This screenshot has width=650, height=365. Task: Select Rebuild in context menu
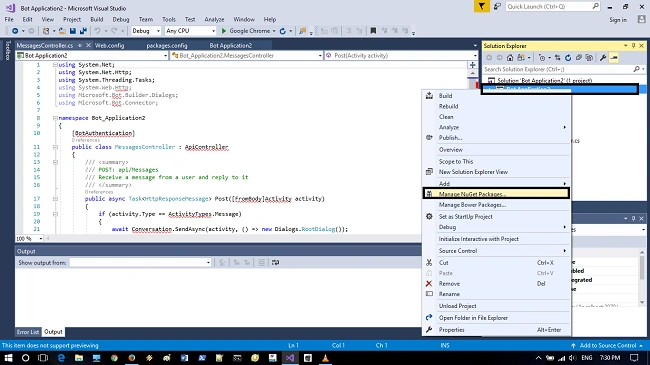[496, 106]
